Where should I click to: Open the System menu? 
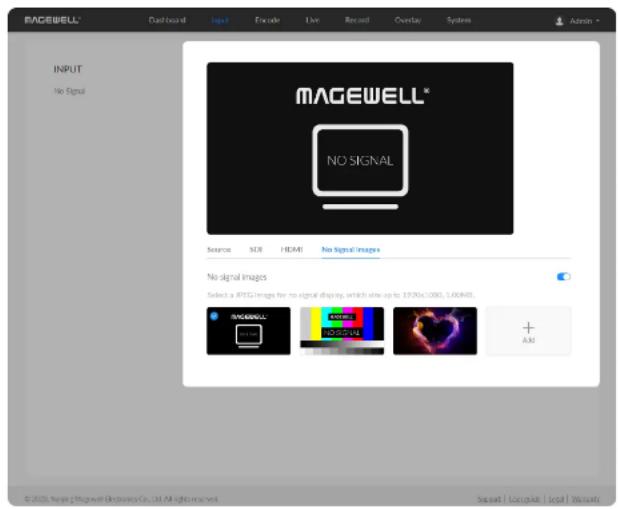[459, 20]
